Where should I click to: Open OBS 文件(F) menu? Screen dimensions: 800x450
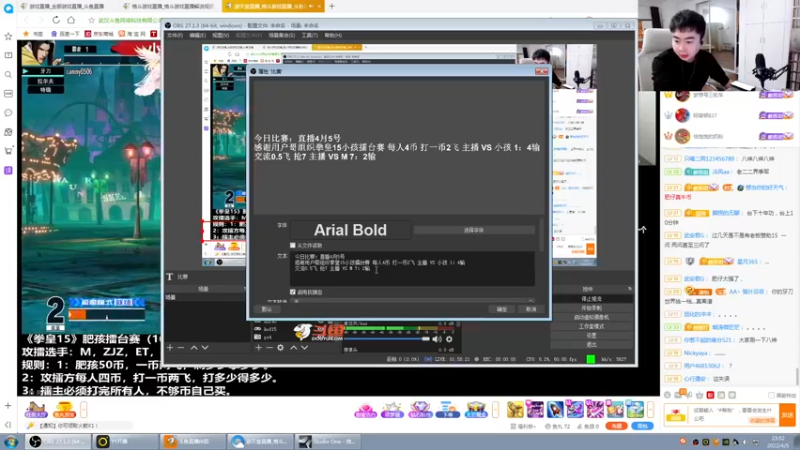point(174,35)
